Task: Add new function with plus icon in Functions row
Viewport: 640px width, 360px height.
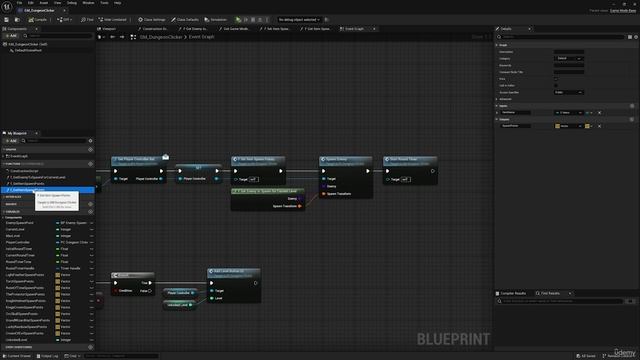Action: point(91,164)
